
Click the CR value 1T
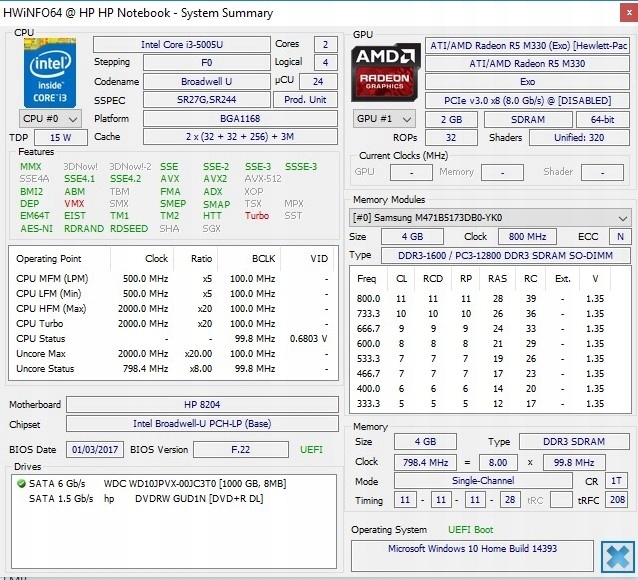[x=616, y=481]
